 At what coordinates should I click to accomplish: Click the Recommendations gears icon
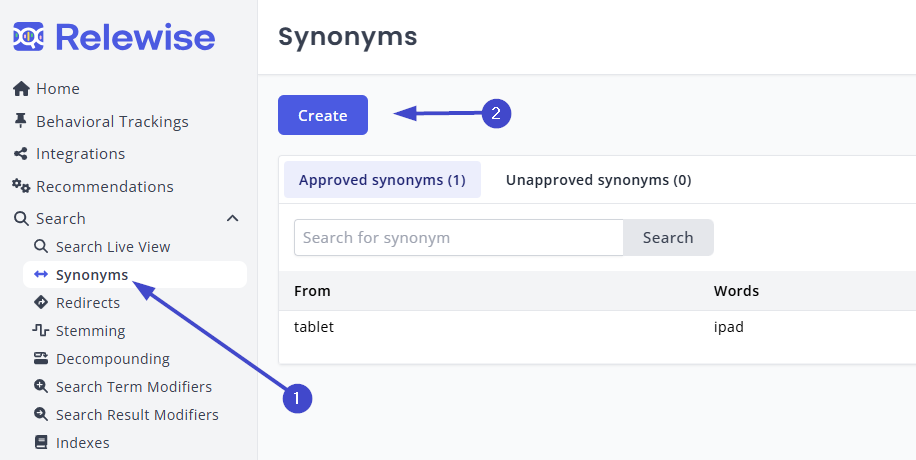coord(21,186)
